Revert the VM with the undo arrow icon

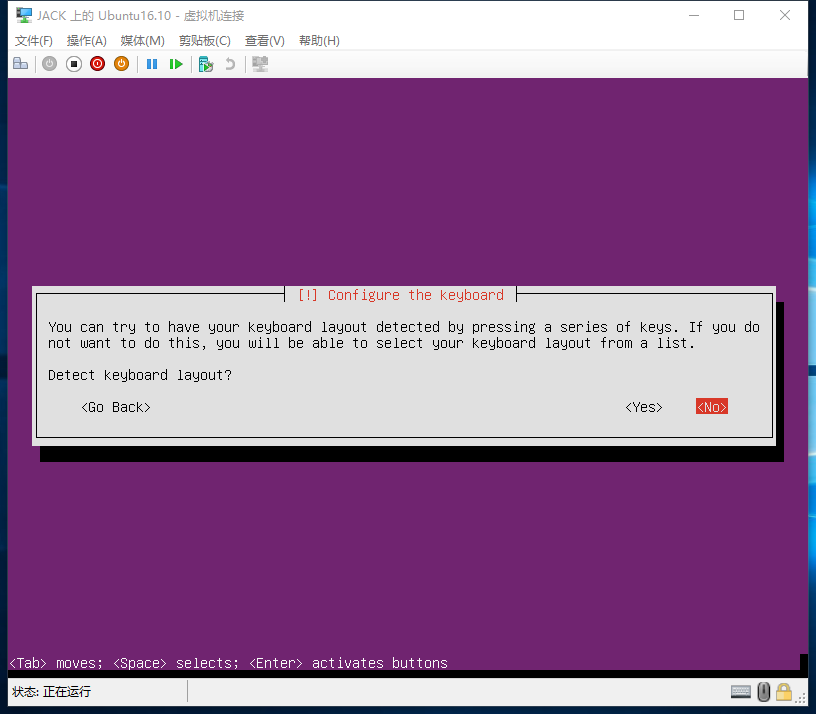click(x=230, y=64)
